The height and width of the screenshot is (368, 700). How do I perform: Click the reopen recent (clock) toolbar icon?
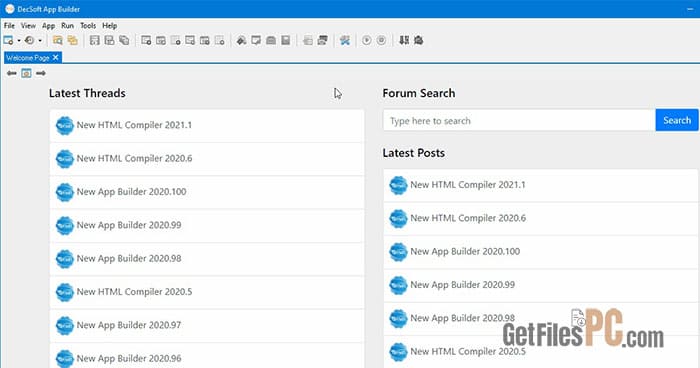[29, 40]
